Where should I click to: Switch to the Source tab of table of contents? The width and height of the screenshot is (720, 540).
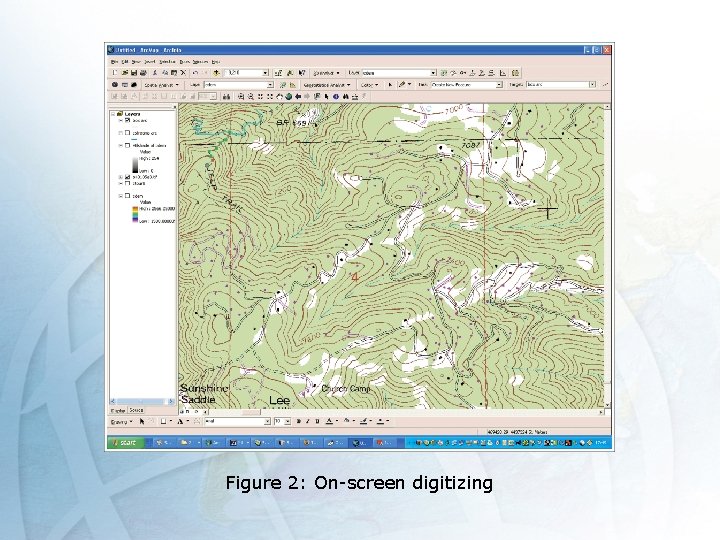point(136,410)
